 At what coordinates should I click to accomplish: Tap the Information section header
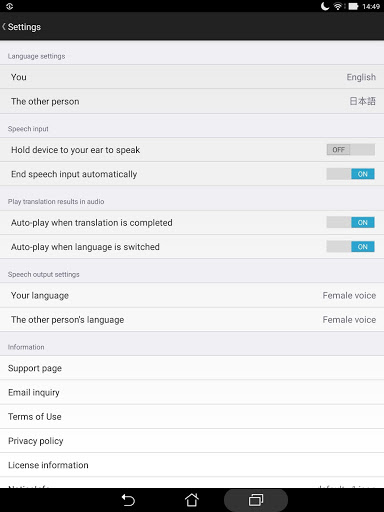point(26,347)
